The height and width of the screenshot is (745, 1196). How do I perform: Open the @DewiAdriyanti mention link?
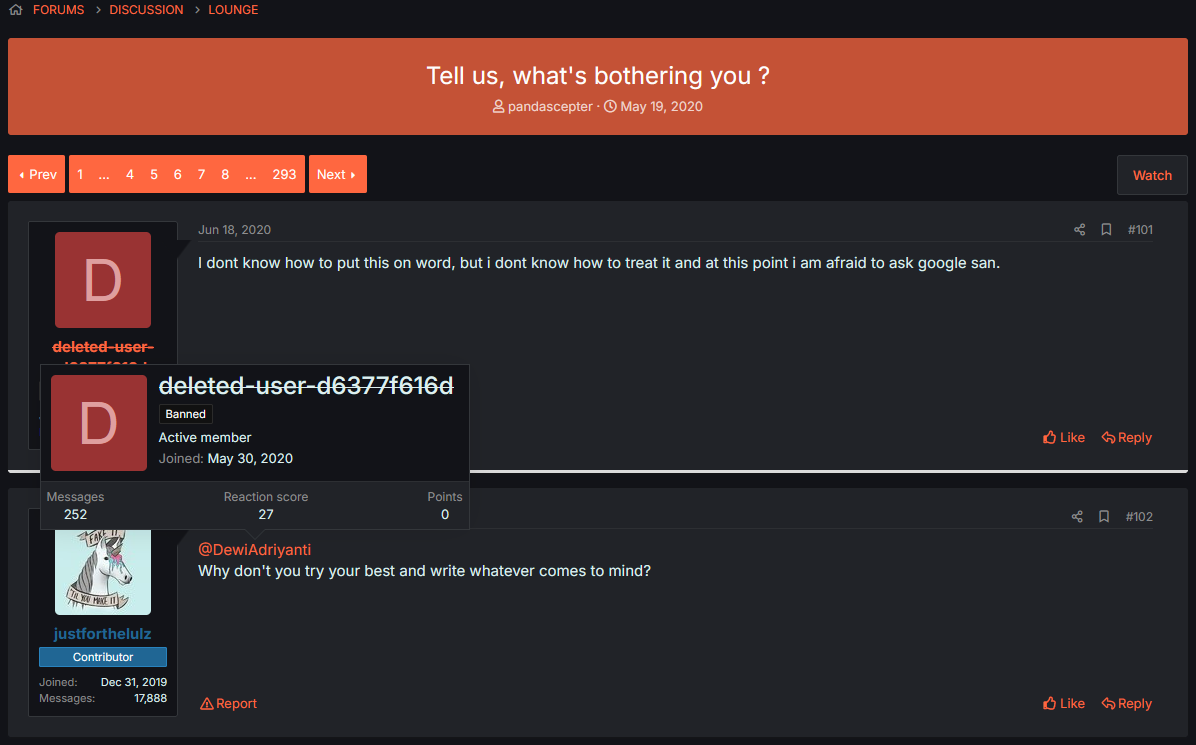tap(255, 550)
